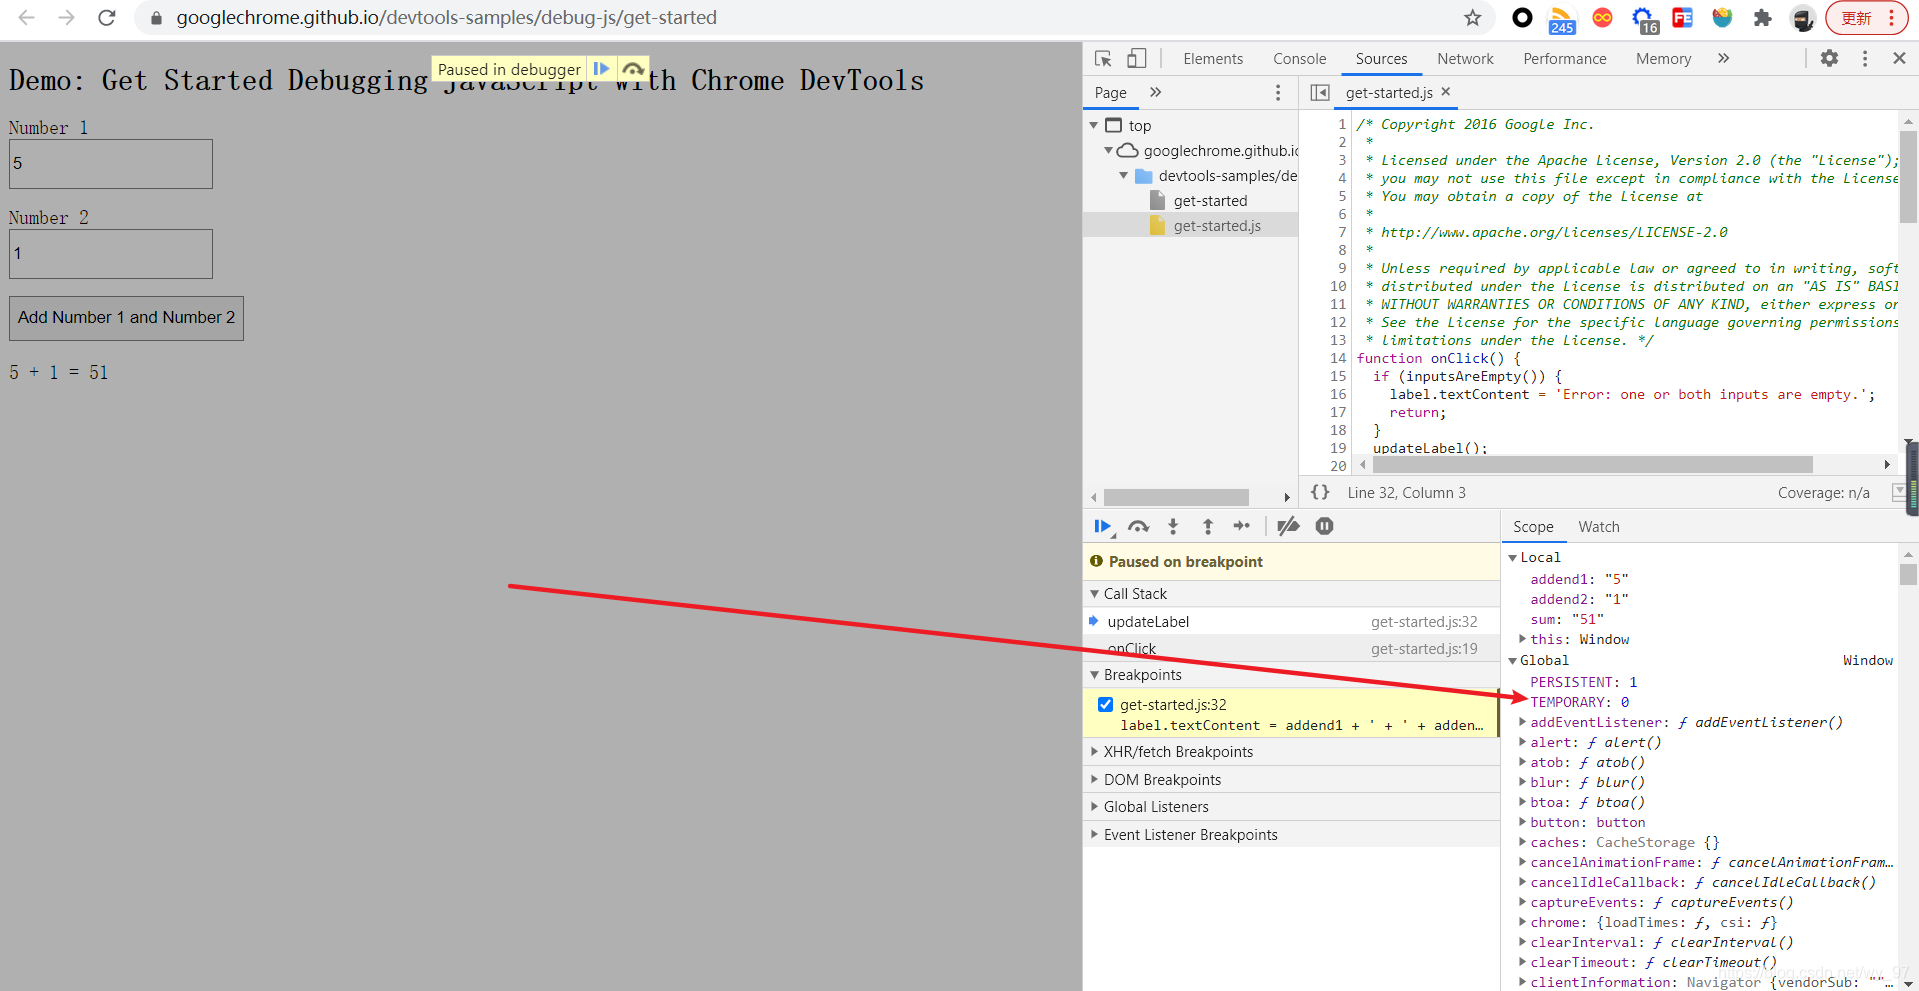The image size is (1919, 991).
Task: Close the get-started.js editor tab
Action: (1445, 91)
